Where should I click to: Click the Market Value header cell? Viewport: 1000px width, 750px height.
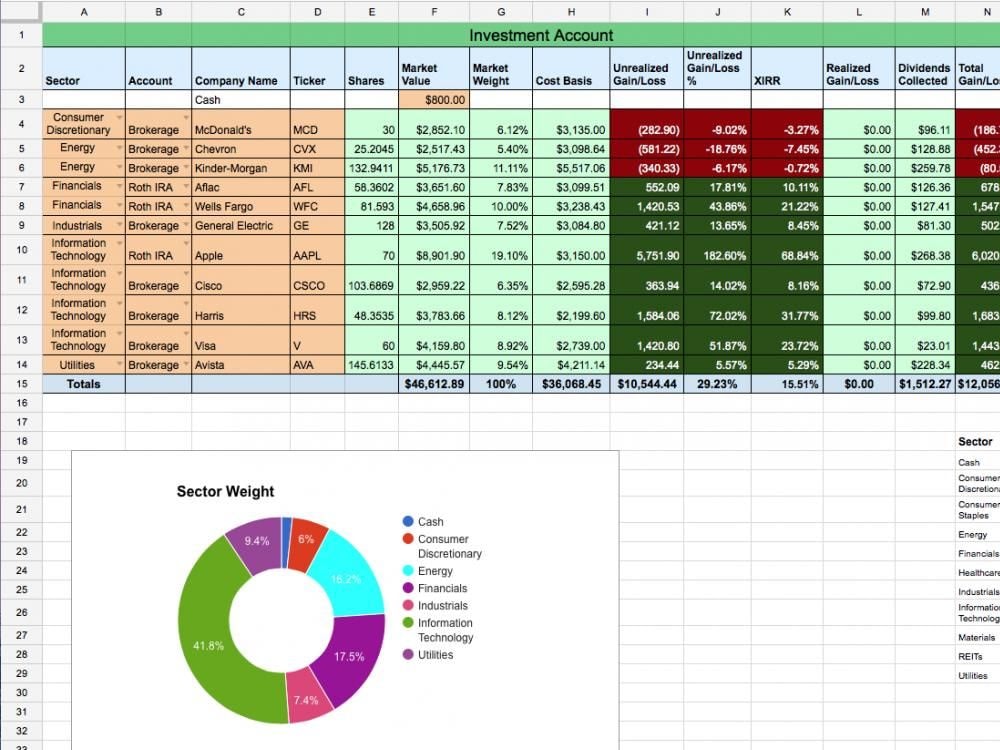434,68
